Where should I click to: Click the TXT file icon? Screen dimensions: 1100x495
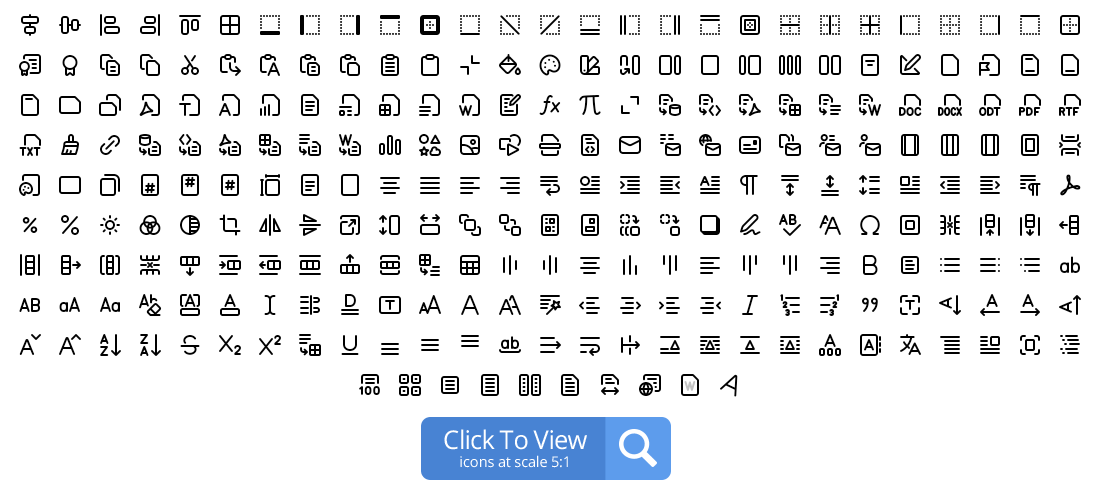29,146
